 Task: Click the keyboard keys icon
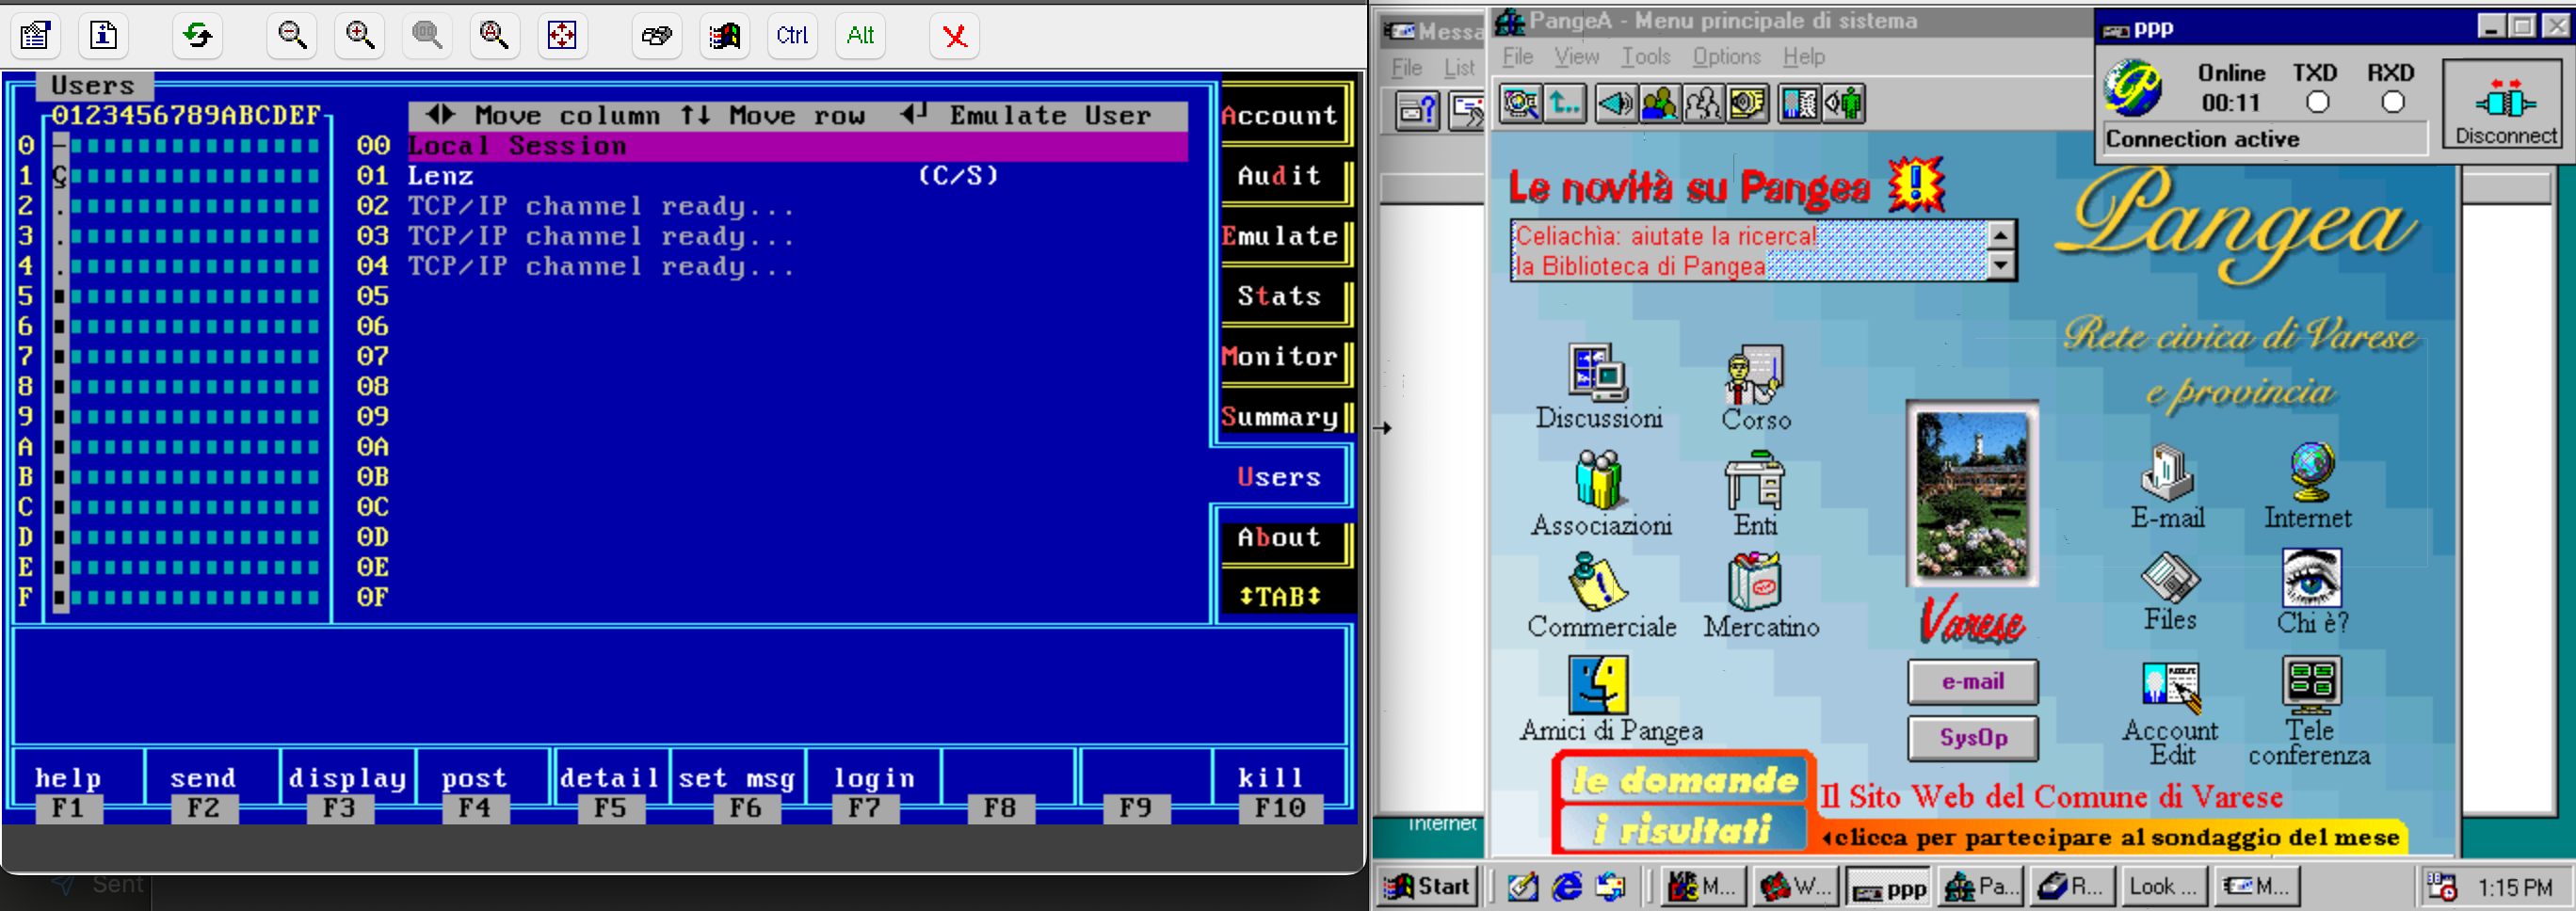point(657,35)
